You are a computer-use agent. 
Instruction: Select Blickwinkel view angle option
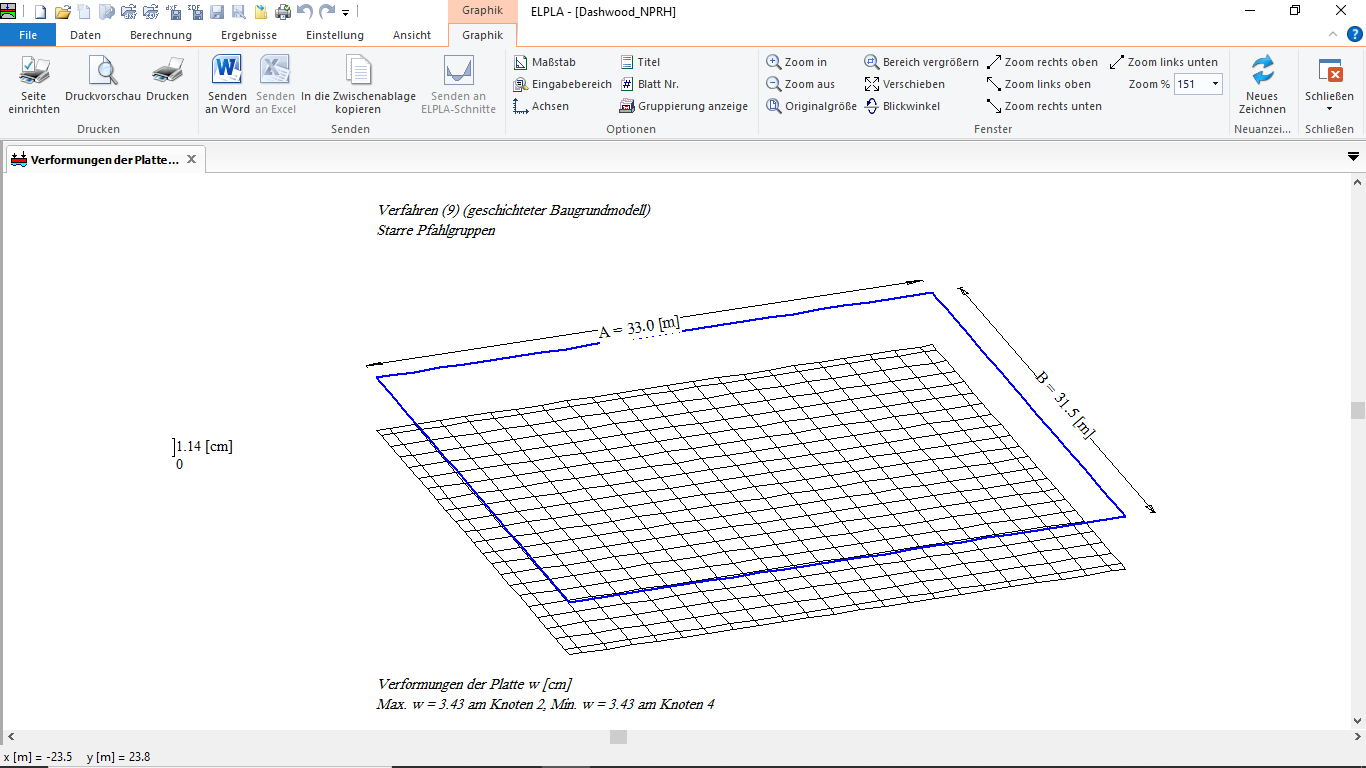(902, 106)
